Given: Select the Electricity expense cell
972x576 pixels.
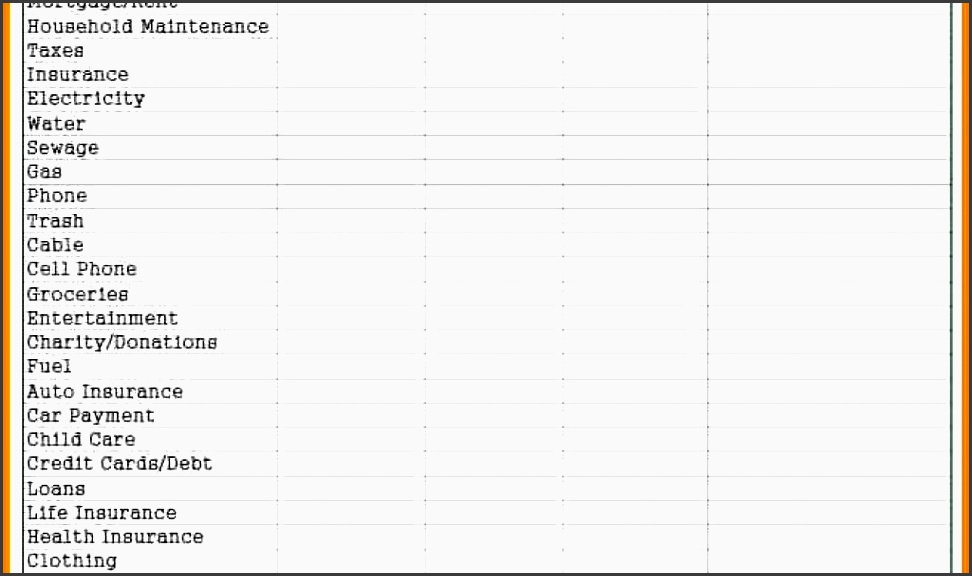Looking at the screenshot, I should tap(86, 99).
